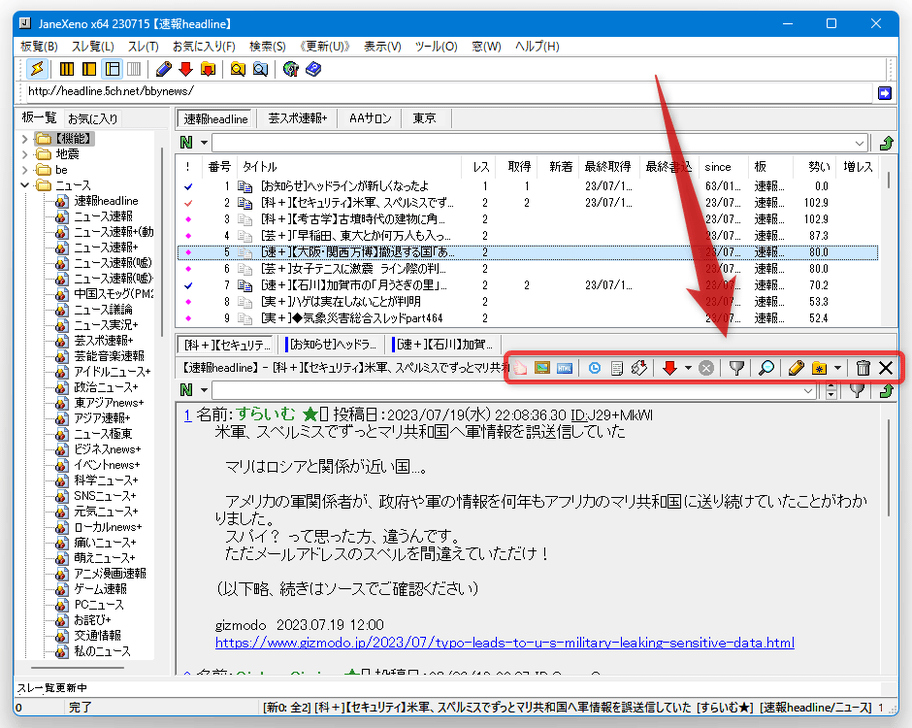Select thread row 8 ハゲは実在しないことが判明
912x728 pixels.
coord(527,302)
